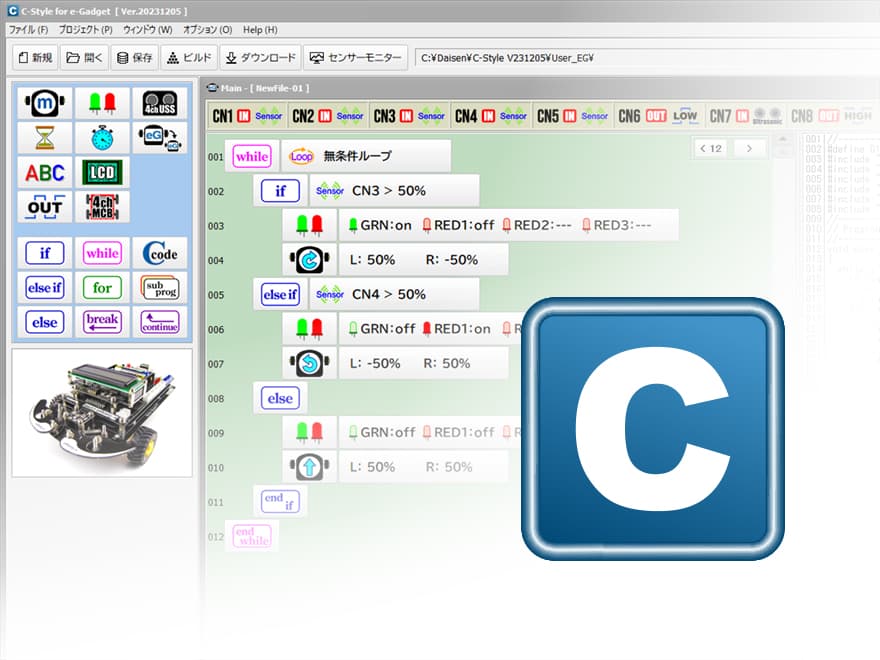Add an else block from palette
The width and height of the screenshot is (880, 660).
45,322
